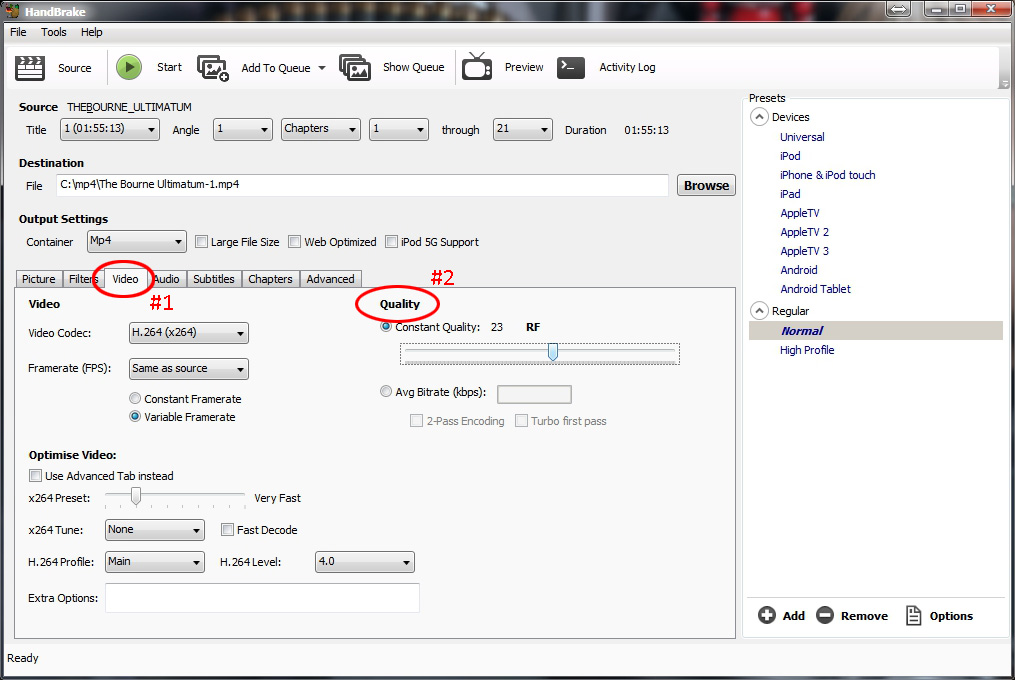Screen dimensions: 1015x680
Task: Switch to the Advanced tab
Action: click(x=330, y=278)
